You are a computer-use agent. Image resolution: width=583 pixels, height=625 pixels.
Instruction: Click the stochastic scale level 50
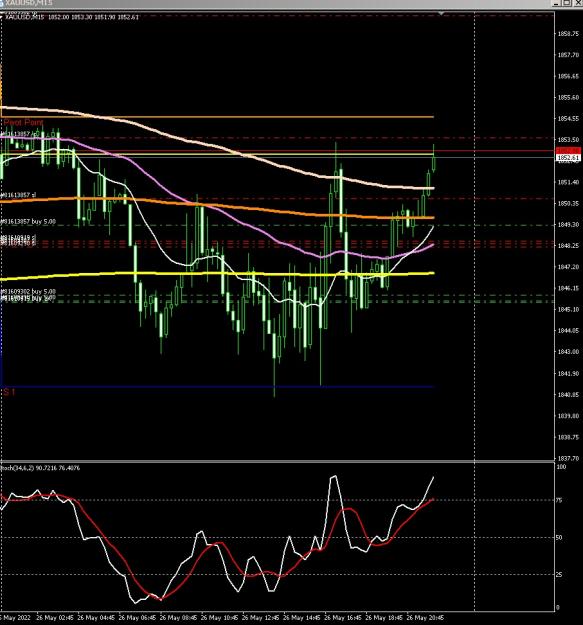(559, 538)
